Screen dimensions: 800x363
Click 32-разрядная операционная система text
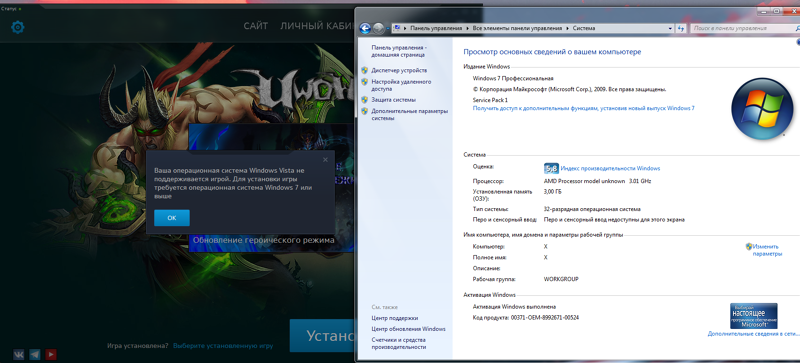pos(592,209)
